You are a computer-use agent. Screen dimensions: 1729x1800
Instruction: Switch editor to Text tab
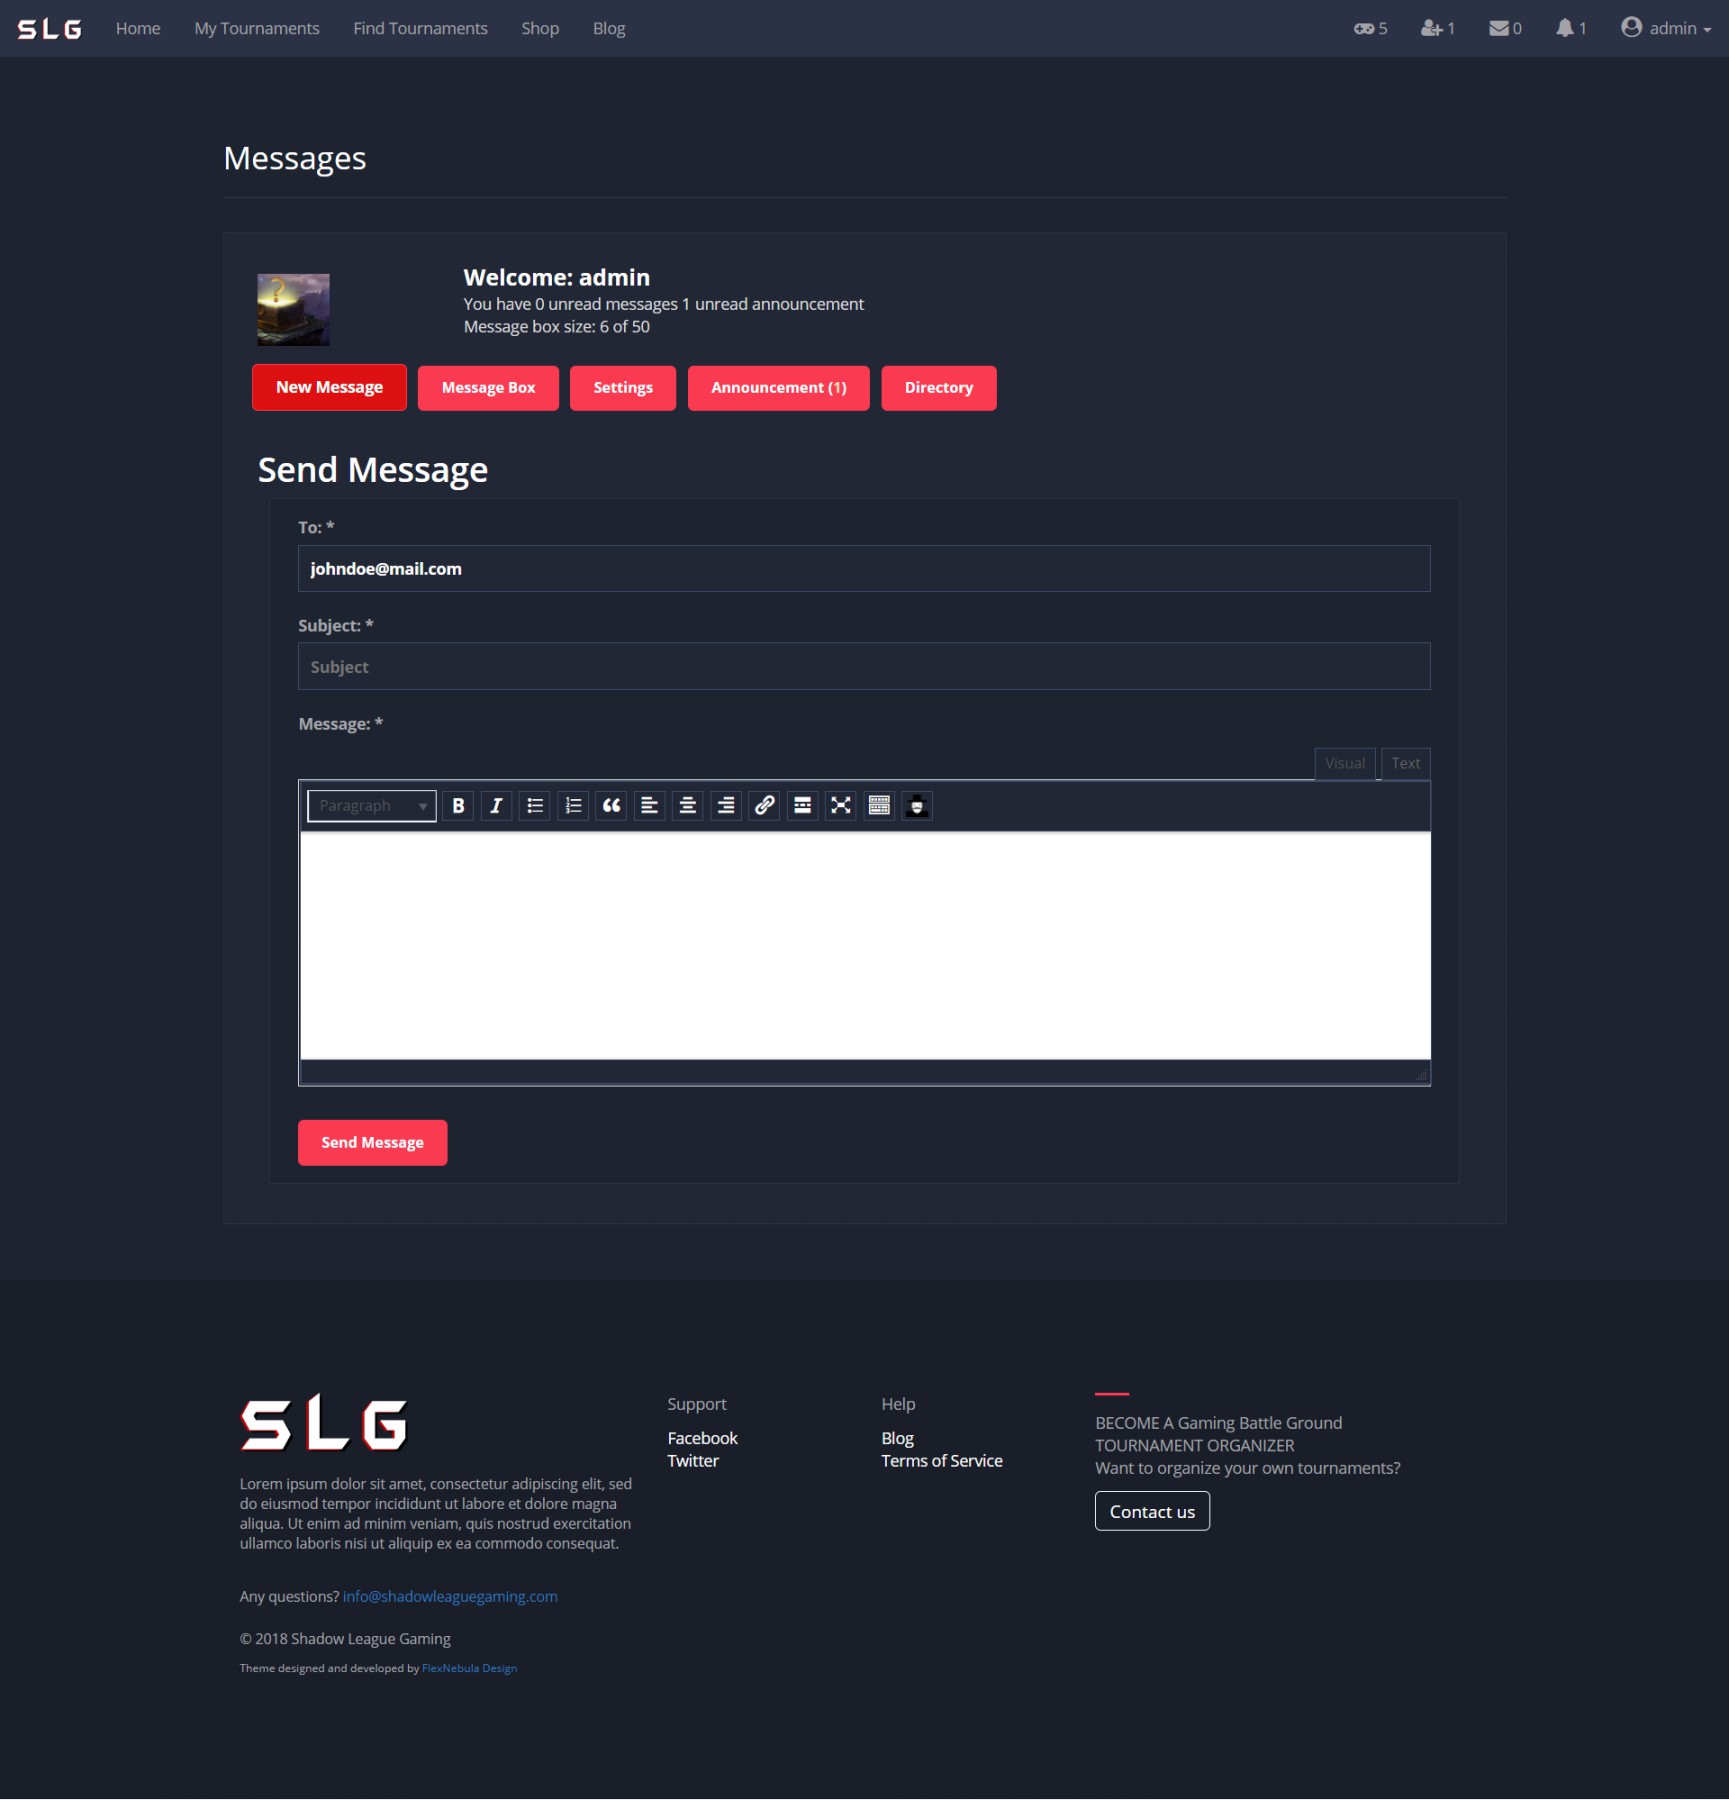coord(1405,764)
